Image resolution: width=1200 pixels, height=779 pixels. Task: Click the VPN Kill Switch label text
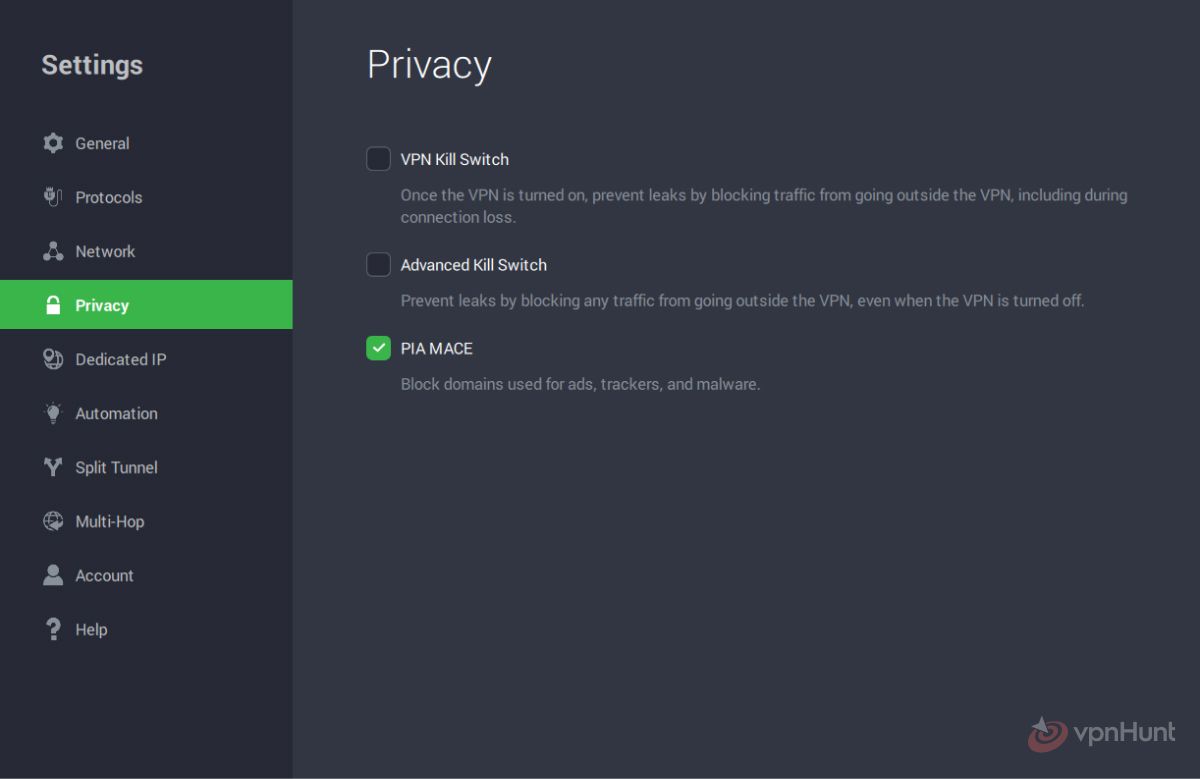click(x=455, y=159)
